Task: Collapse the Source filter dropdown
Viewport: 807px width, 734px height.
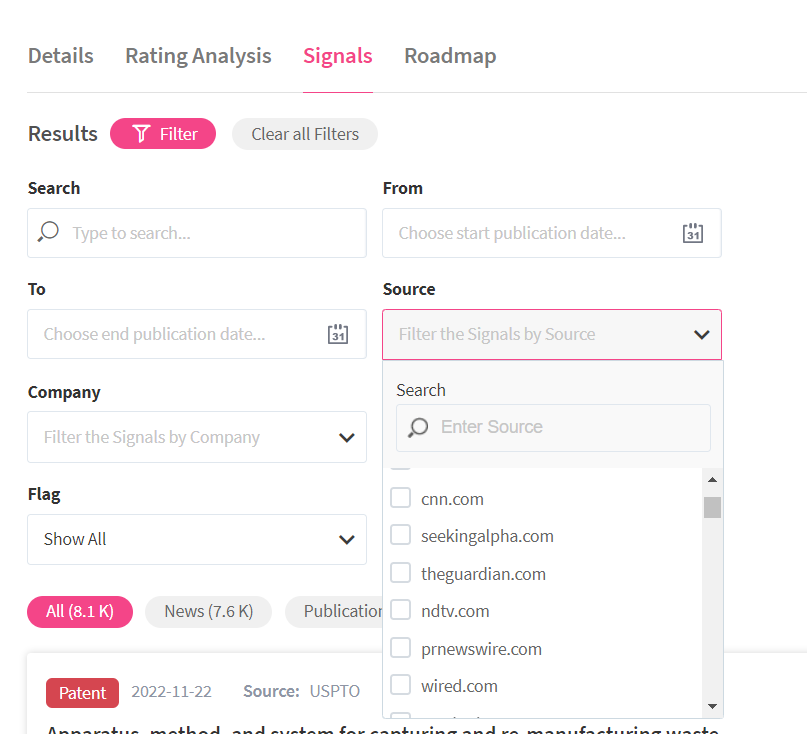Action: tap(701, 335)
